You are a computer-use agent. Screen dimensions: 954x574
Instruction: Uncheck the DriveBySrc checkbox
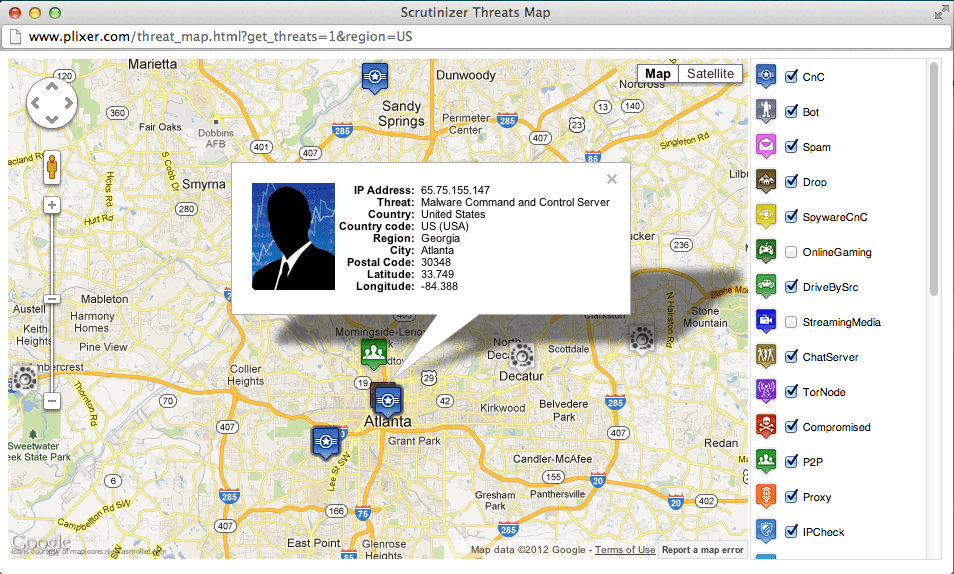tap(792, 286)
